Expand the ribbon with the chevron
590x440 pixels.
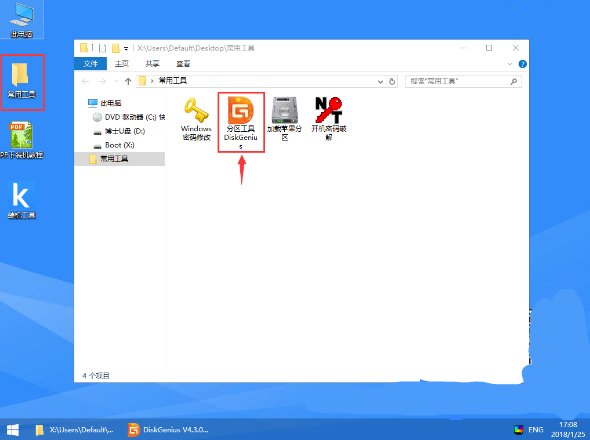[510, 64]
